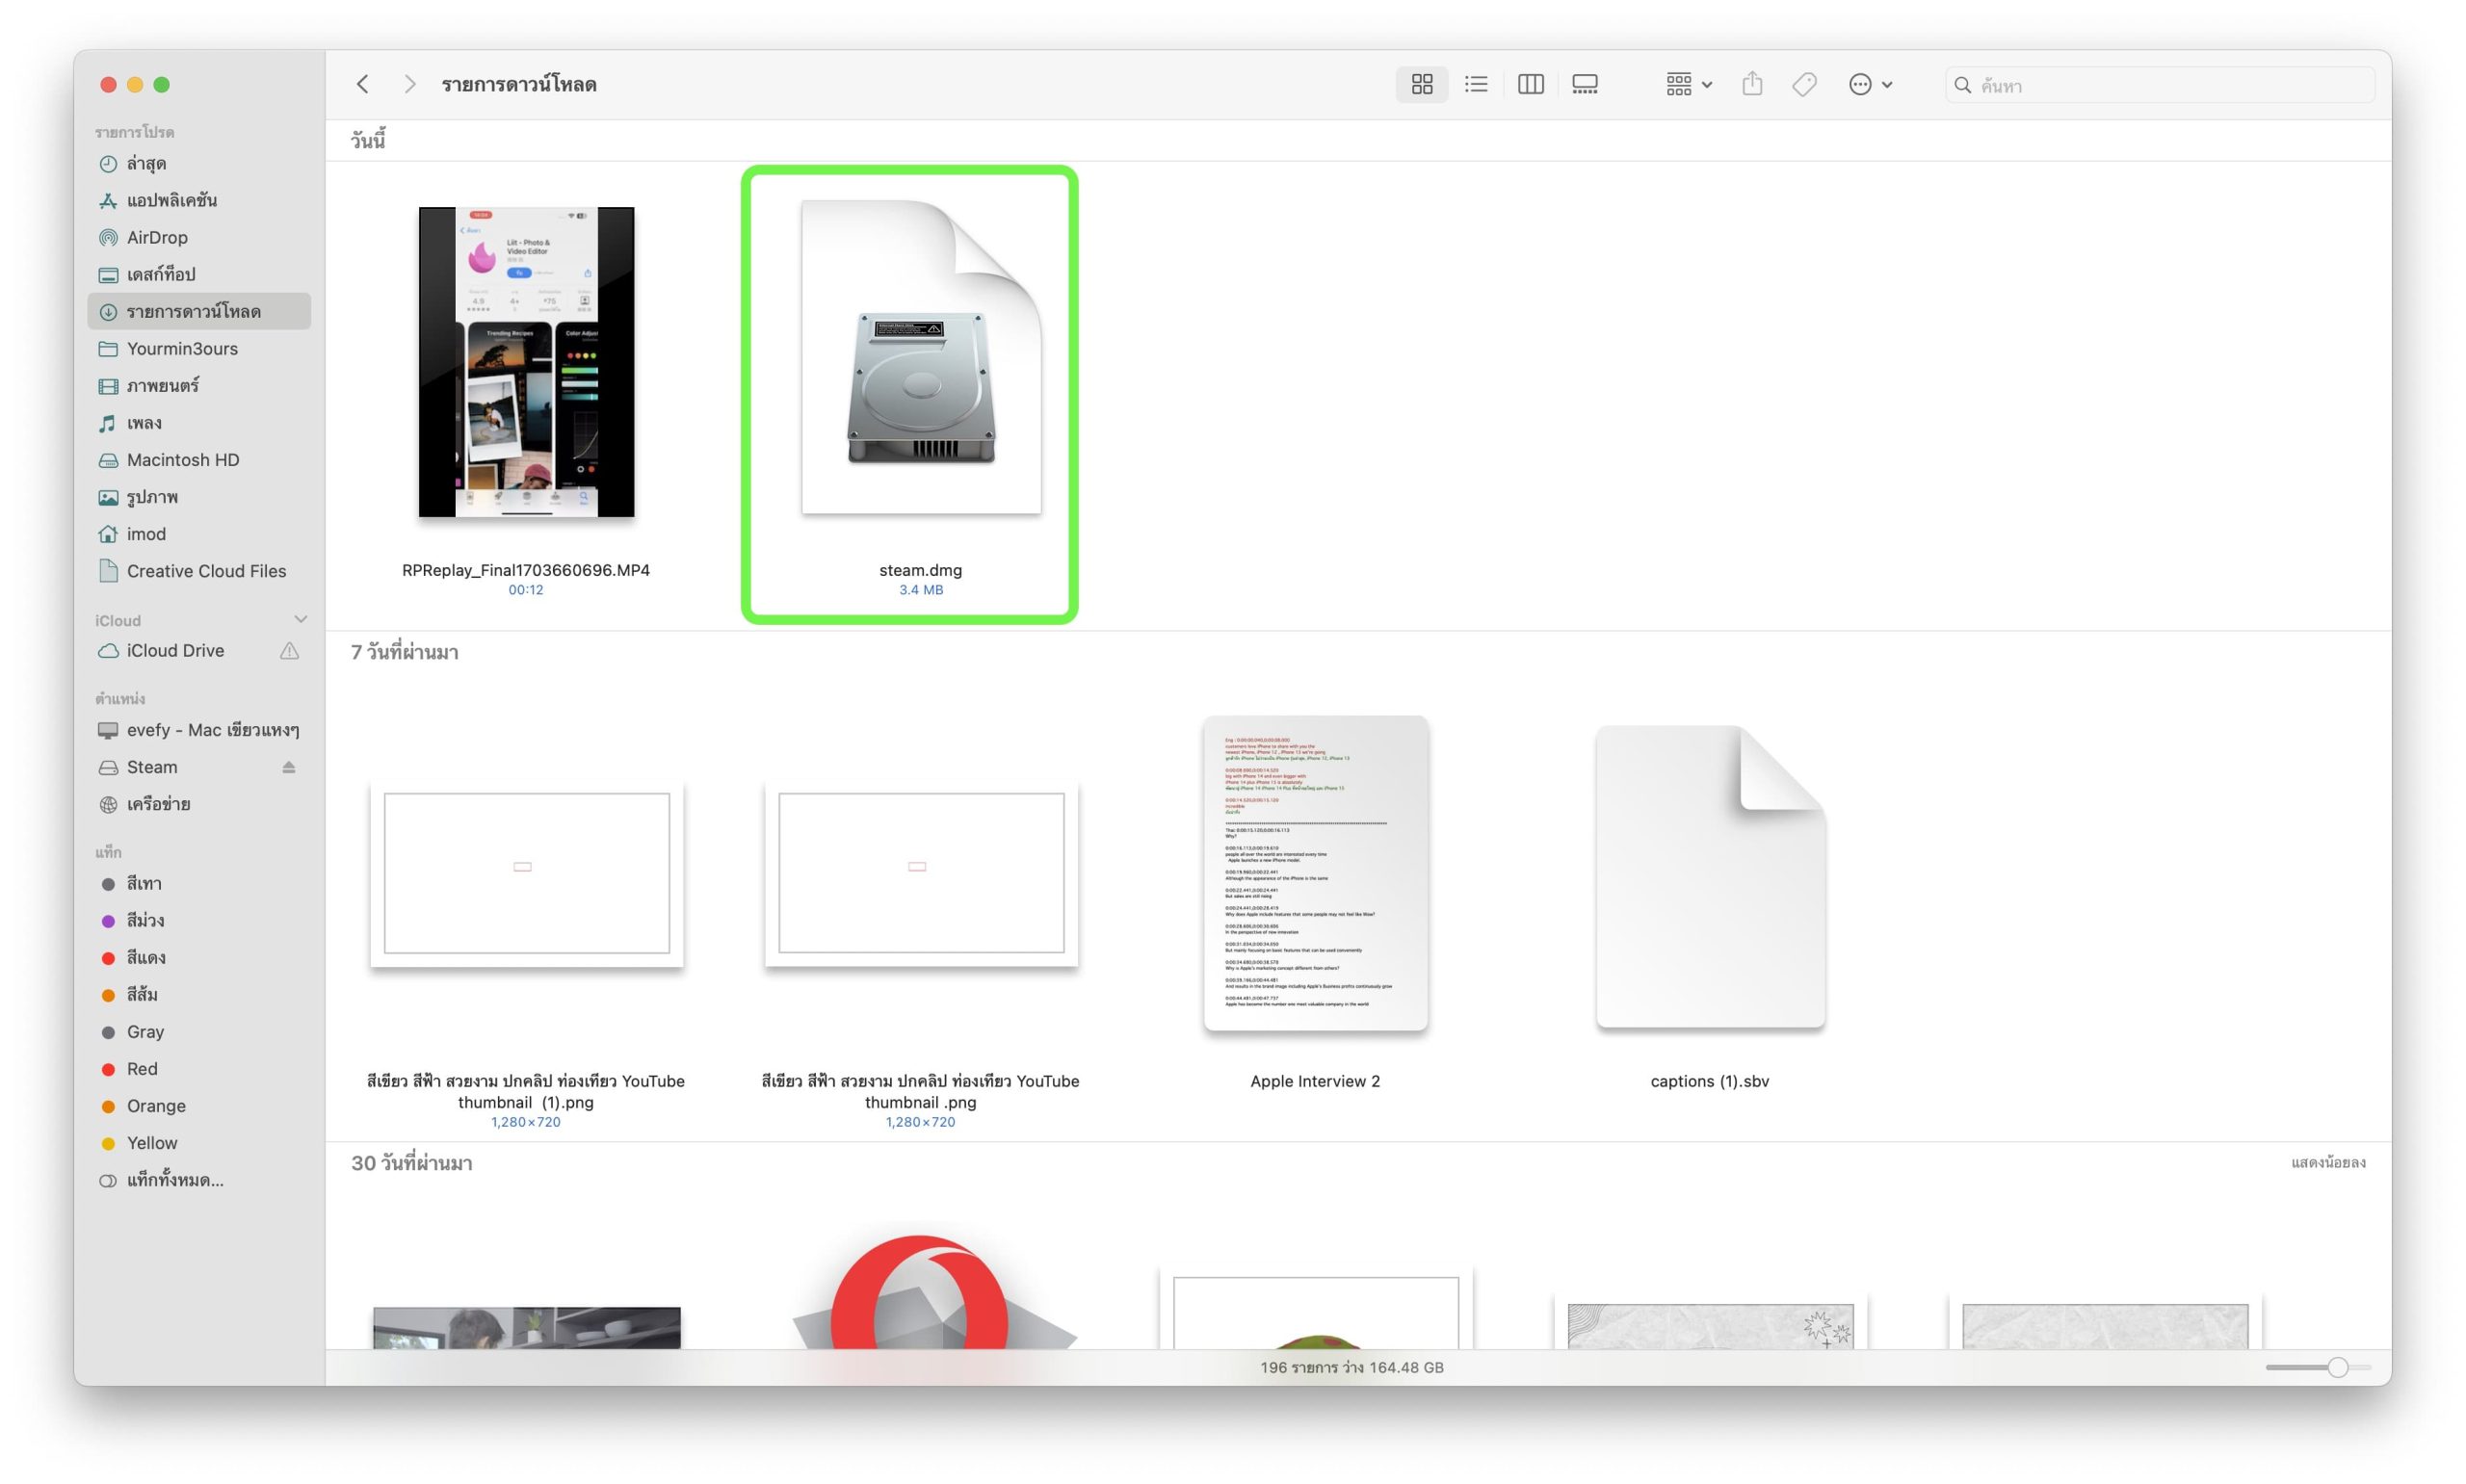Navigate back to previous folder
The height and width of the screenshot is (1484, 2466).
(363, 83)
